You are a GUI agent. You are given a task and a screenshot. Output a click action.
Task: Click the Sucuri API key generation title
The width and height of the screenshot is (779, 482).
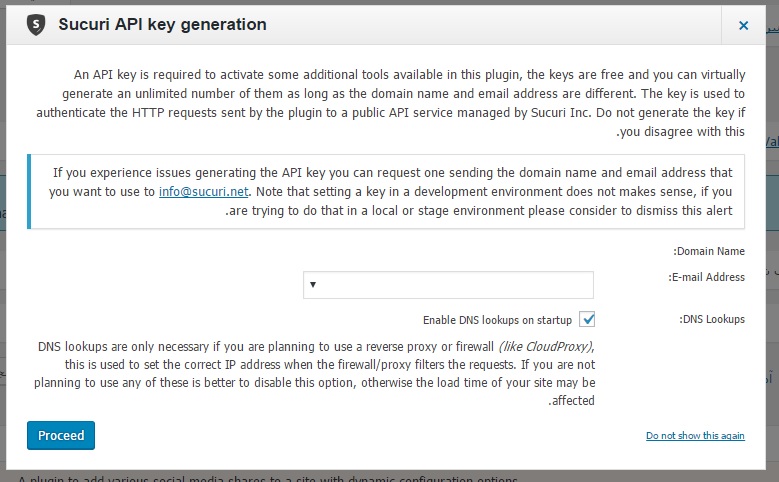point(162,24)
